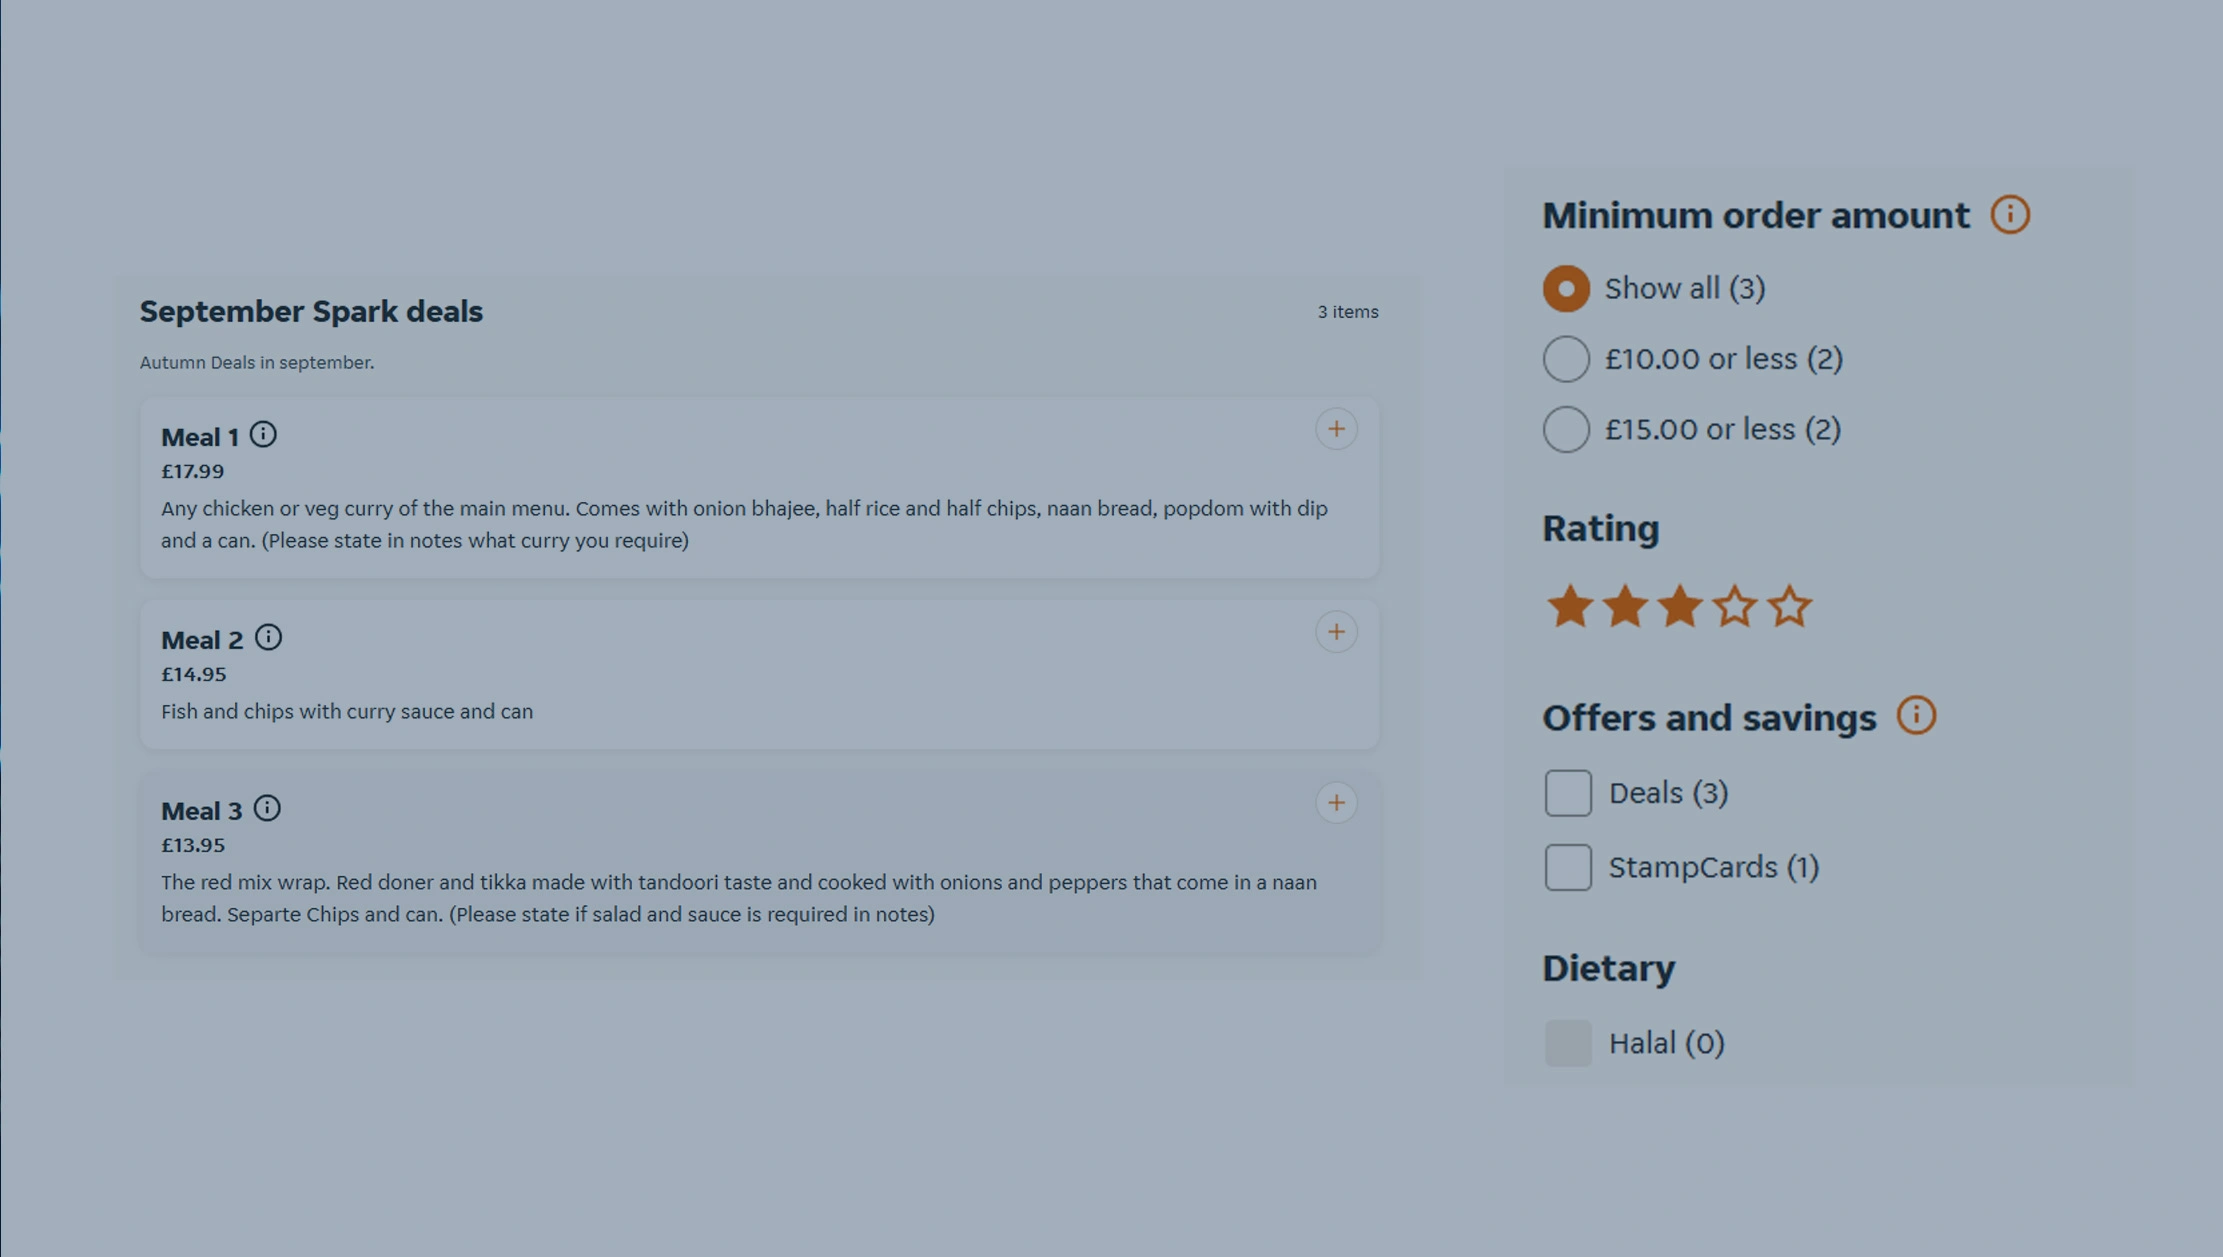
Task: Open the info tooltip next to Meal 1
Action: click(x=263, y=435)
